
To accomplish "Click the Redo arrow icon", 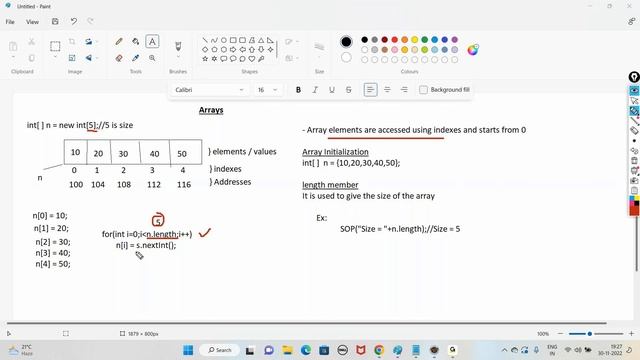I will pyautogui.click(x=90, y=22).
